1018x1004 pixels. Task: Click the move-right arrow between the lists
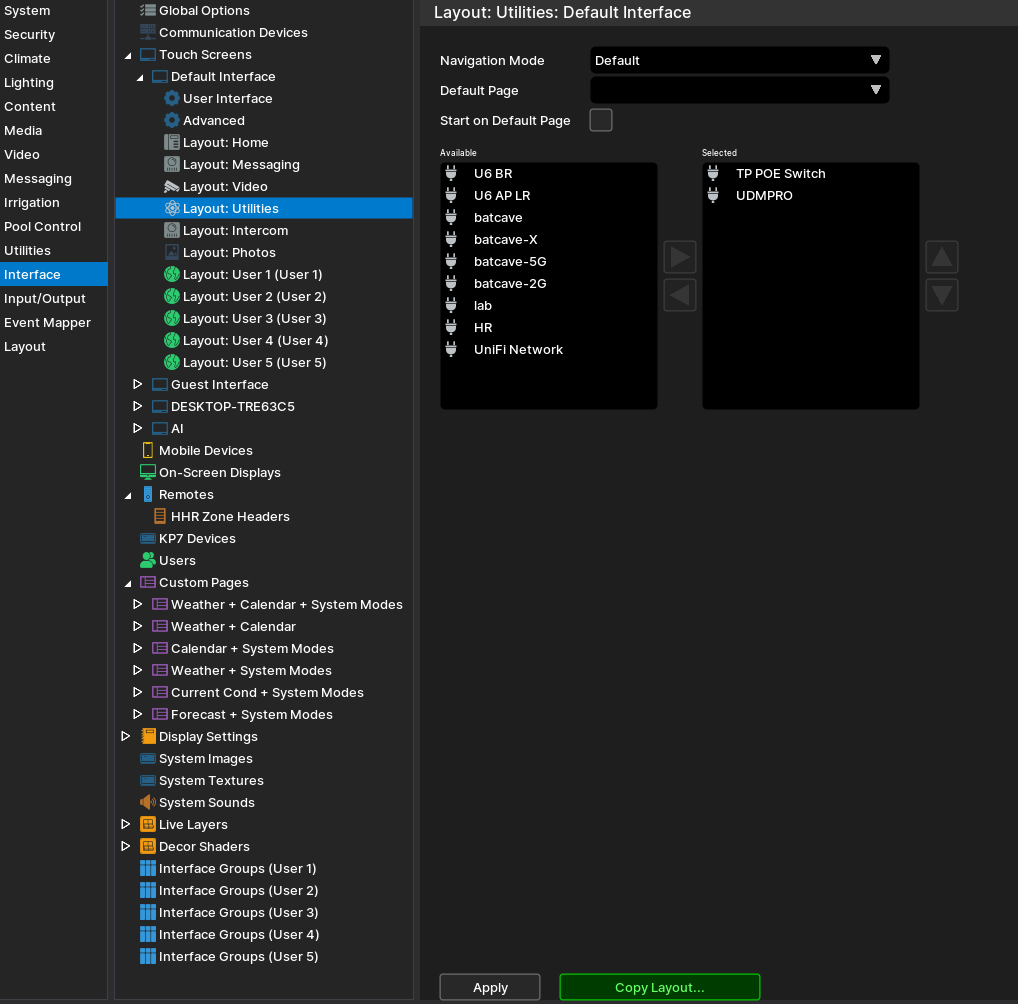click(680, 257)
